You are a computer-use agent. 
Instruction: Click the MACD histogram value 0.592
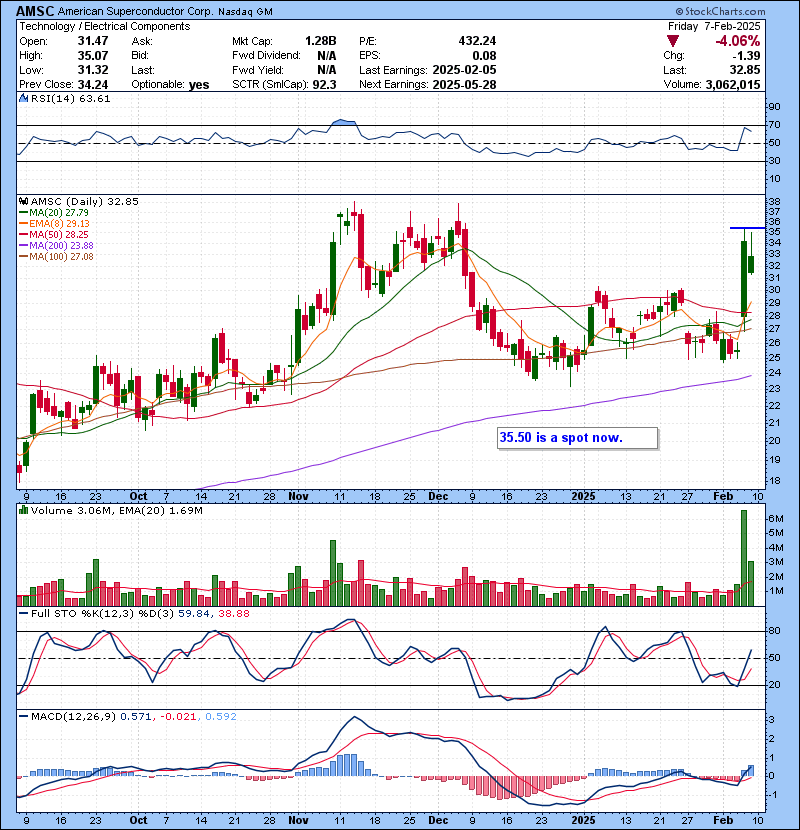coord(221,716)
